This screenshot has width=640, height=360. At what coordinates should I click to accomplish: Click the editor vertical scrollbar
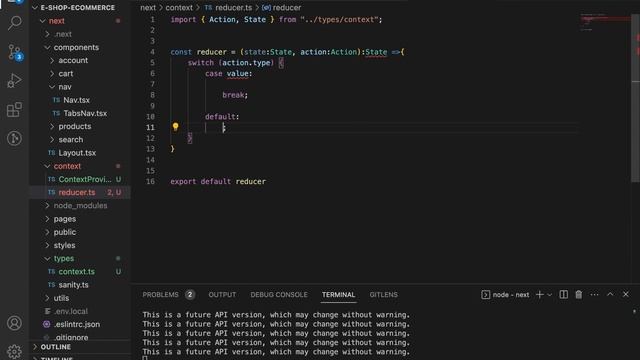point(636,98)
